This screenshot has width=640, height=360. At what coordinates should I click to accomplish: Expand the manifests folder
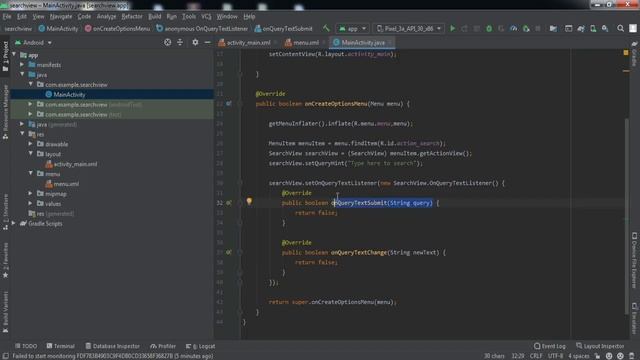pos(22,64)
